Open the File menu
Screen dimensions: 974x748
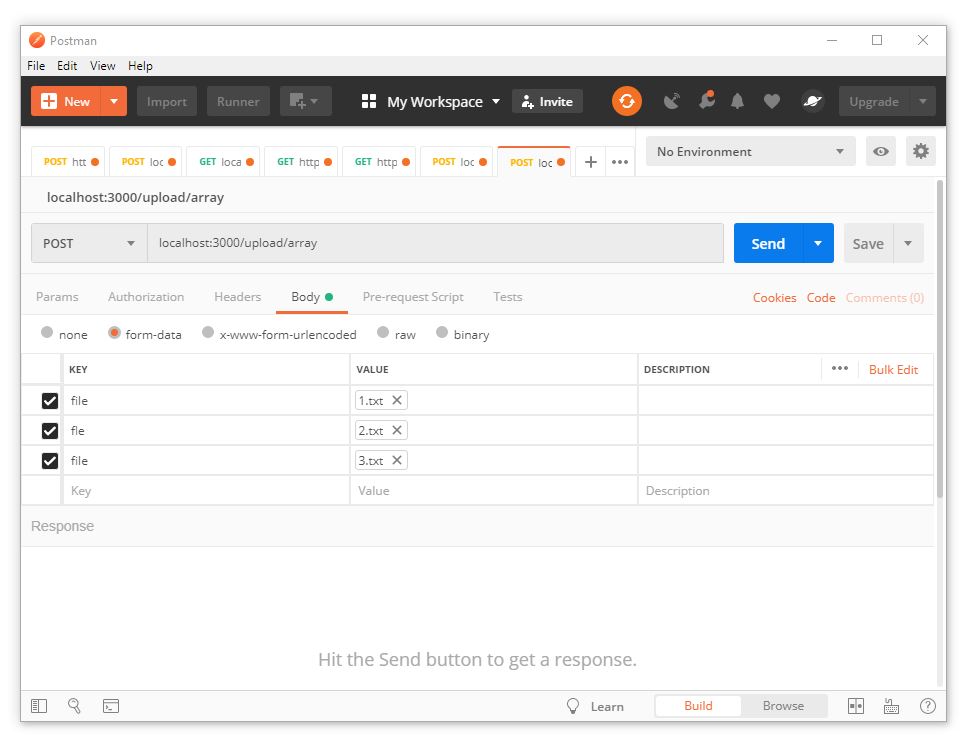pyautogui.click(x=36, y=66)
